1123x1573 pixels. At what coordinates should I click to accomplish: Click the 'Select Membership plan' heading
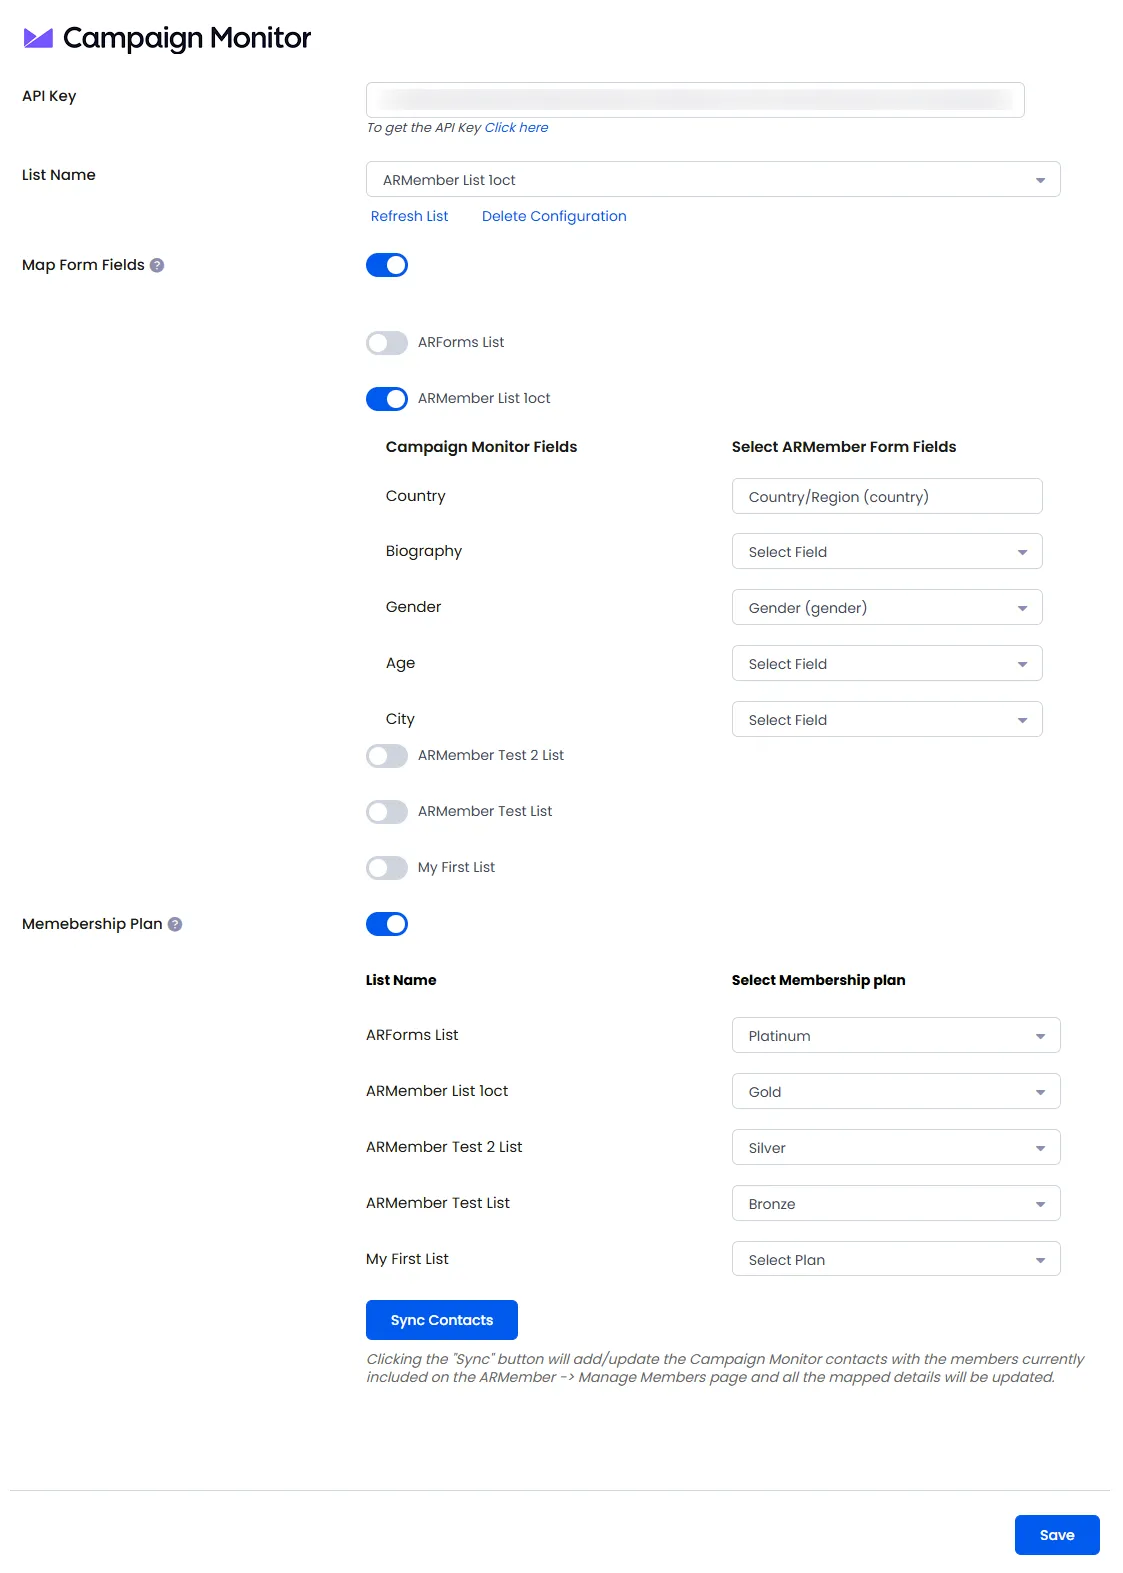pyautogui.click(x=818, y=980)
